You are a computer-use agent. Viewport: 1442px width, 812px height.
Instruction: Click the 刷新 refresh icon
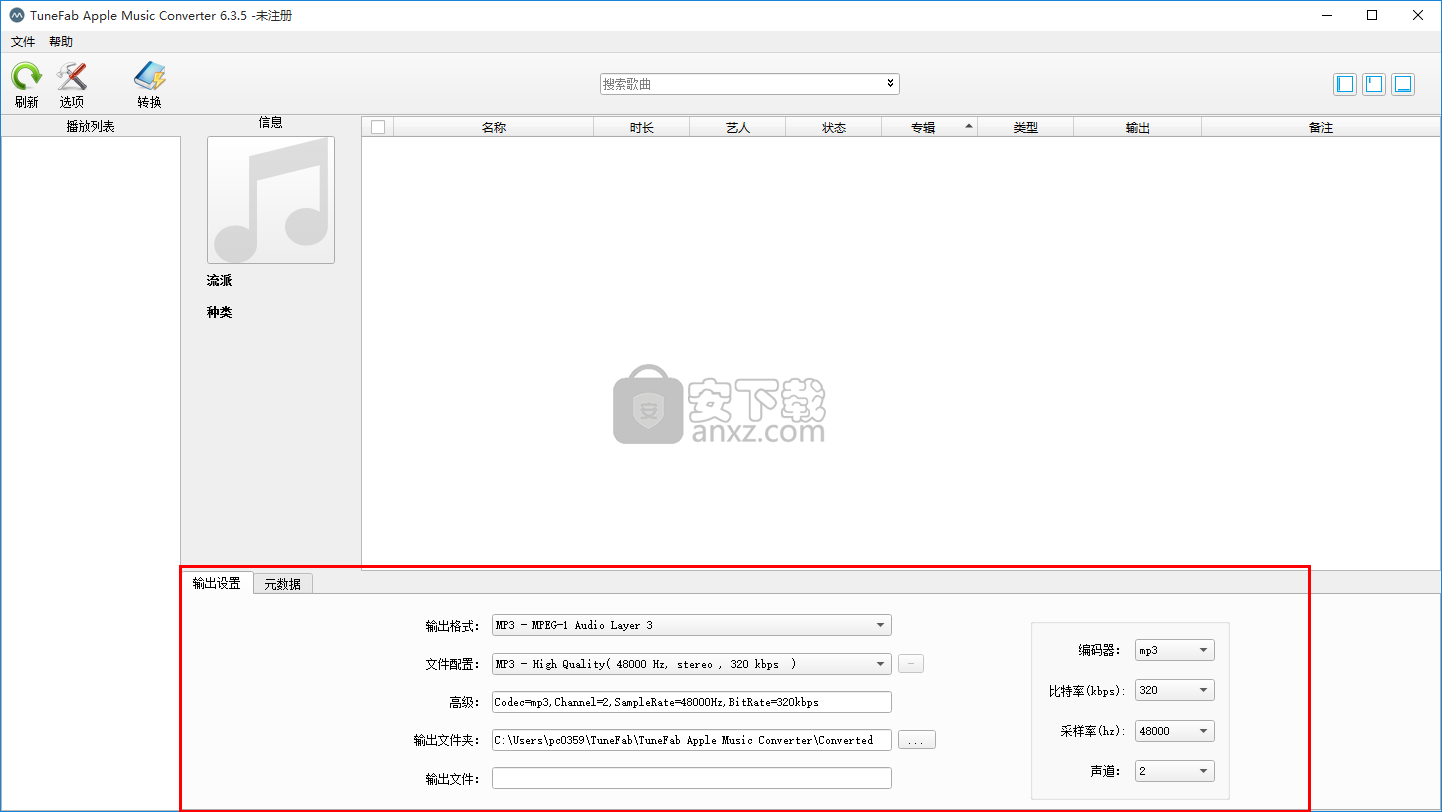coord(26,77)
